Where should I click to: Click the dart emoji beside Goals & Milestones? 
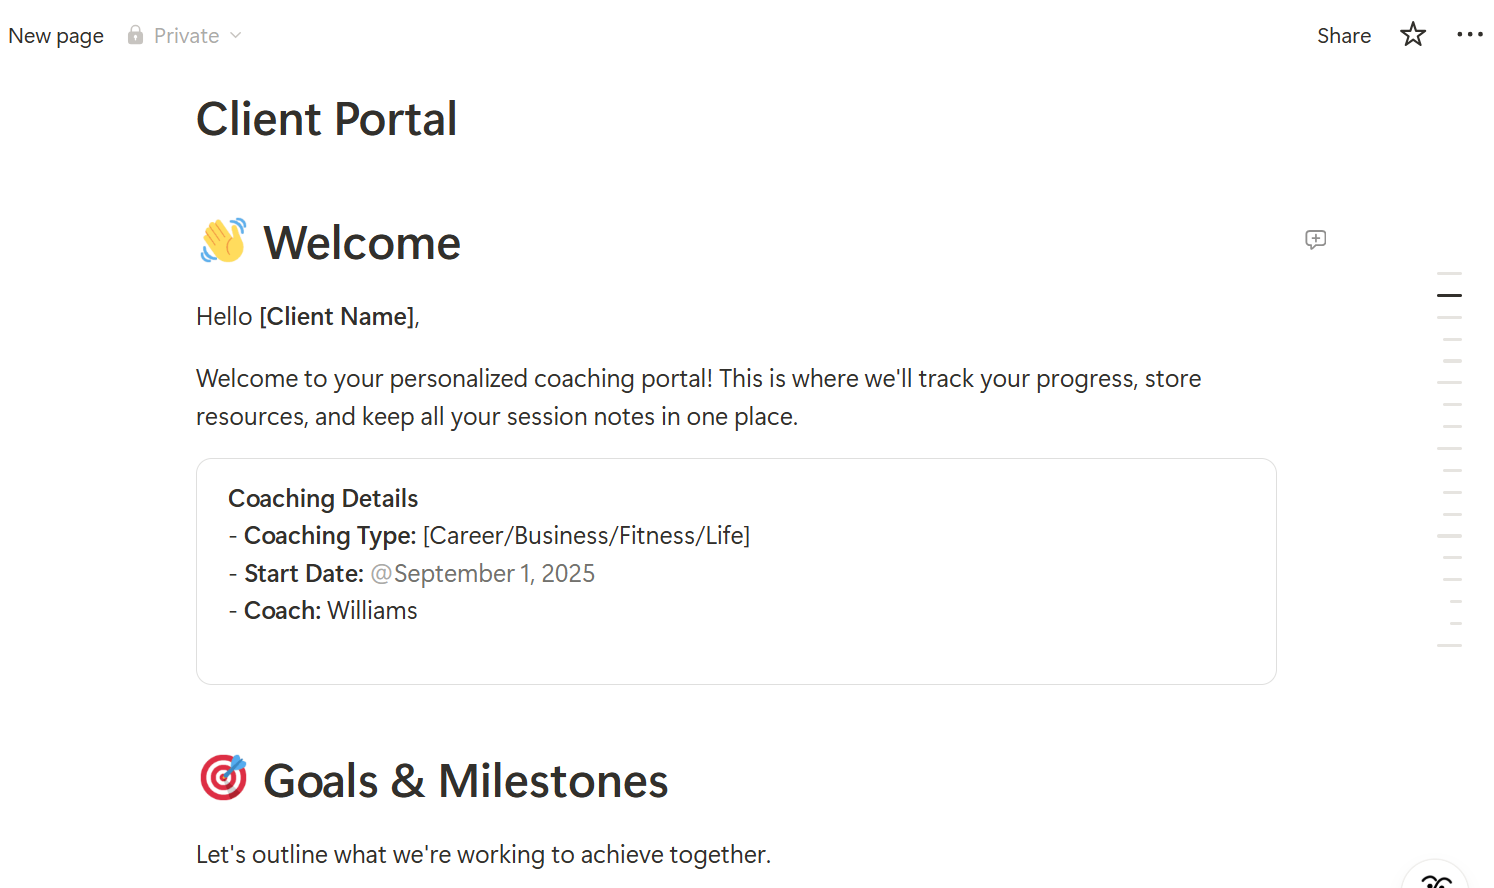tap(222, 778)
